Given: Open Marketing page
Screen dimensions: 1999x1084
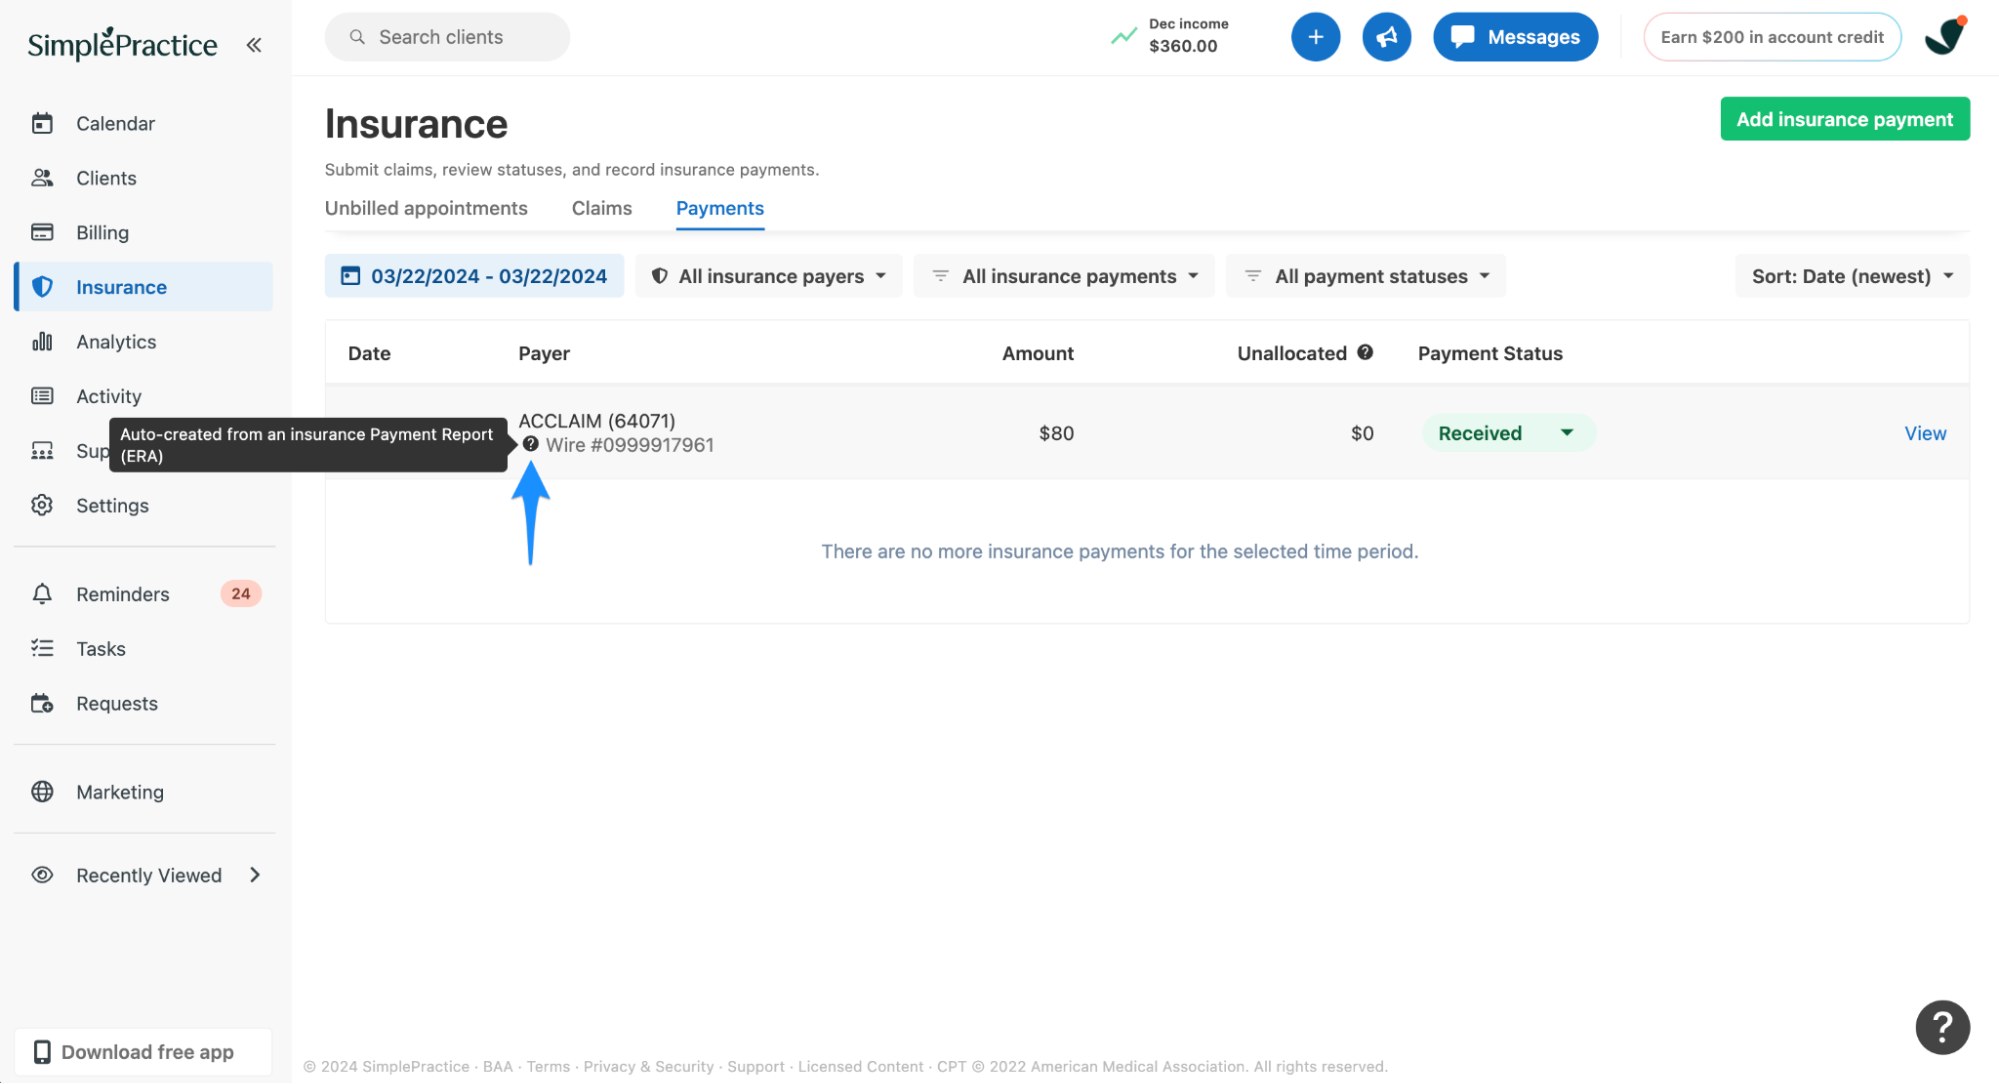Looking at the screenshot, I should [119, 792].
